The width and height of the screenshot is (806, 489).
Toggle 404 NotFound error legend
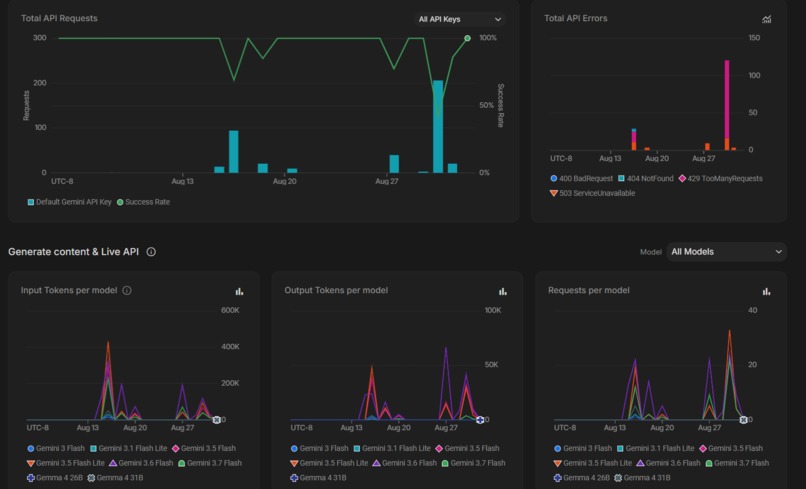646,178
